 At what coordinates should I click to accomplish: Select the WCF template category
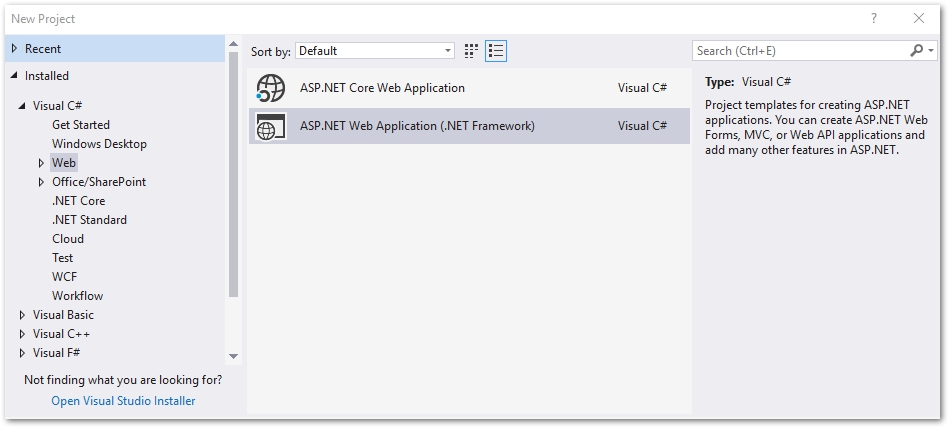coord(64,277)
